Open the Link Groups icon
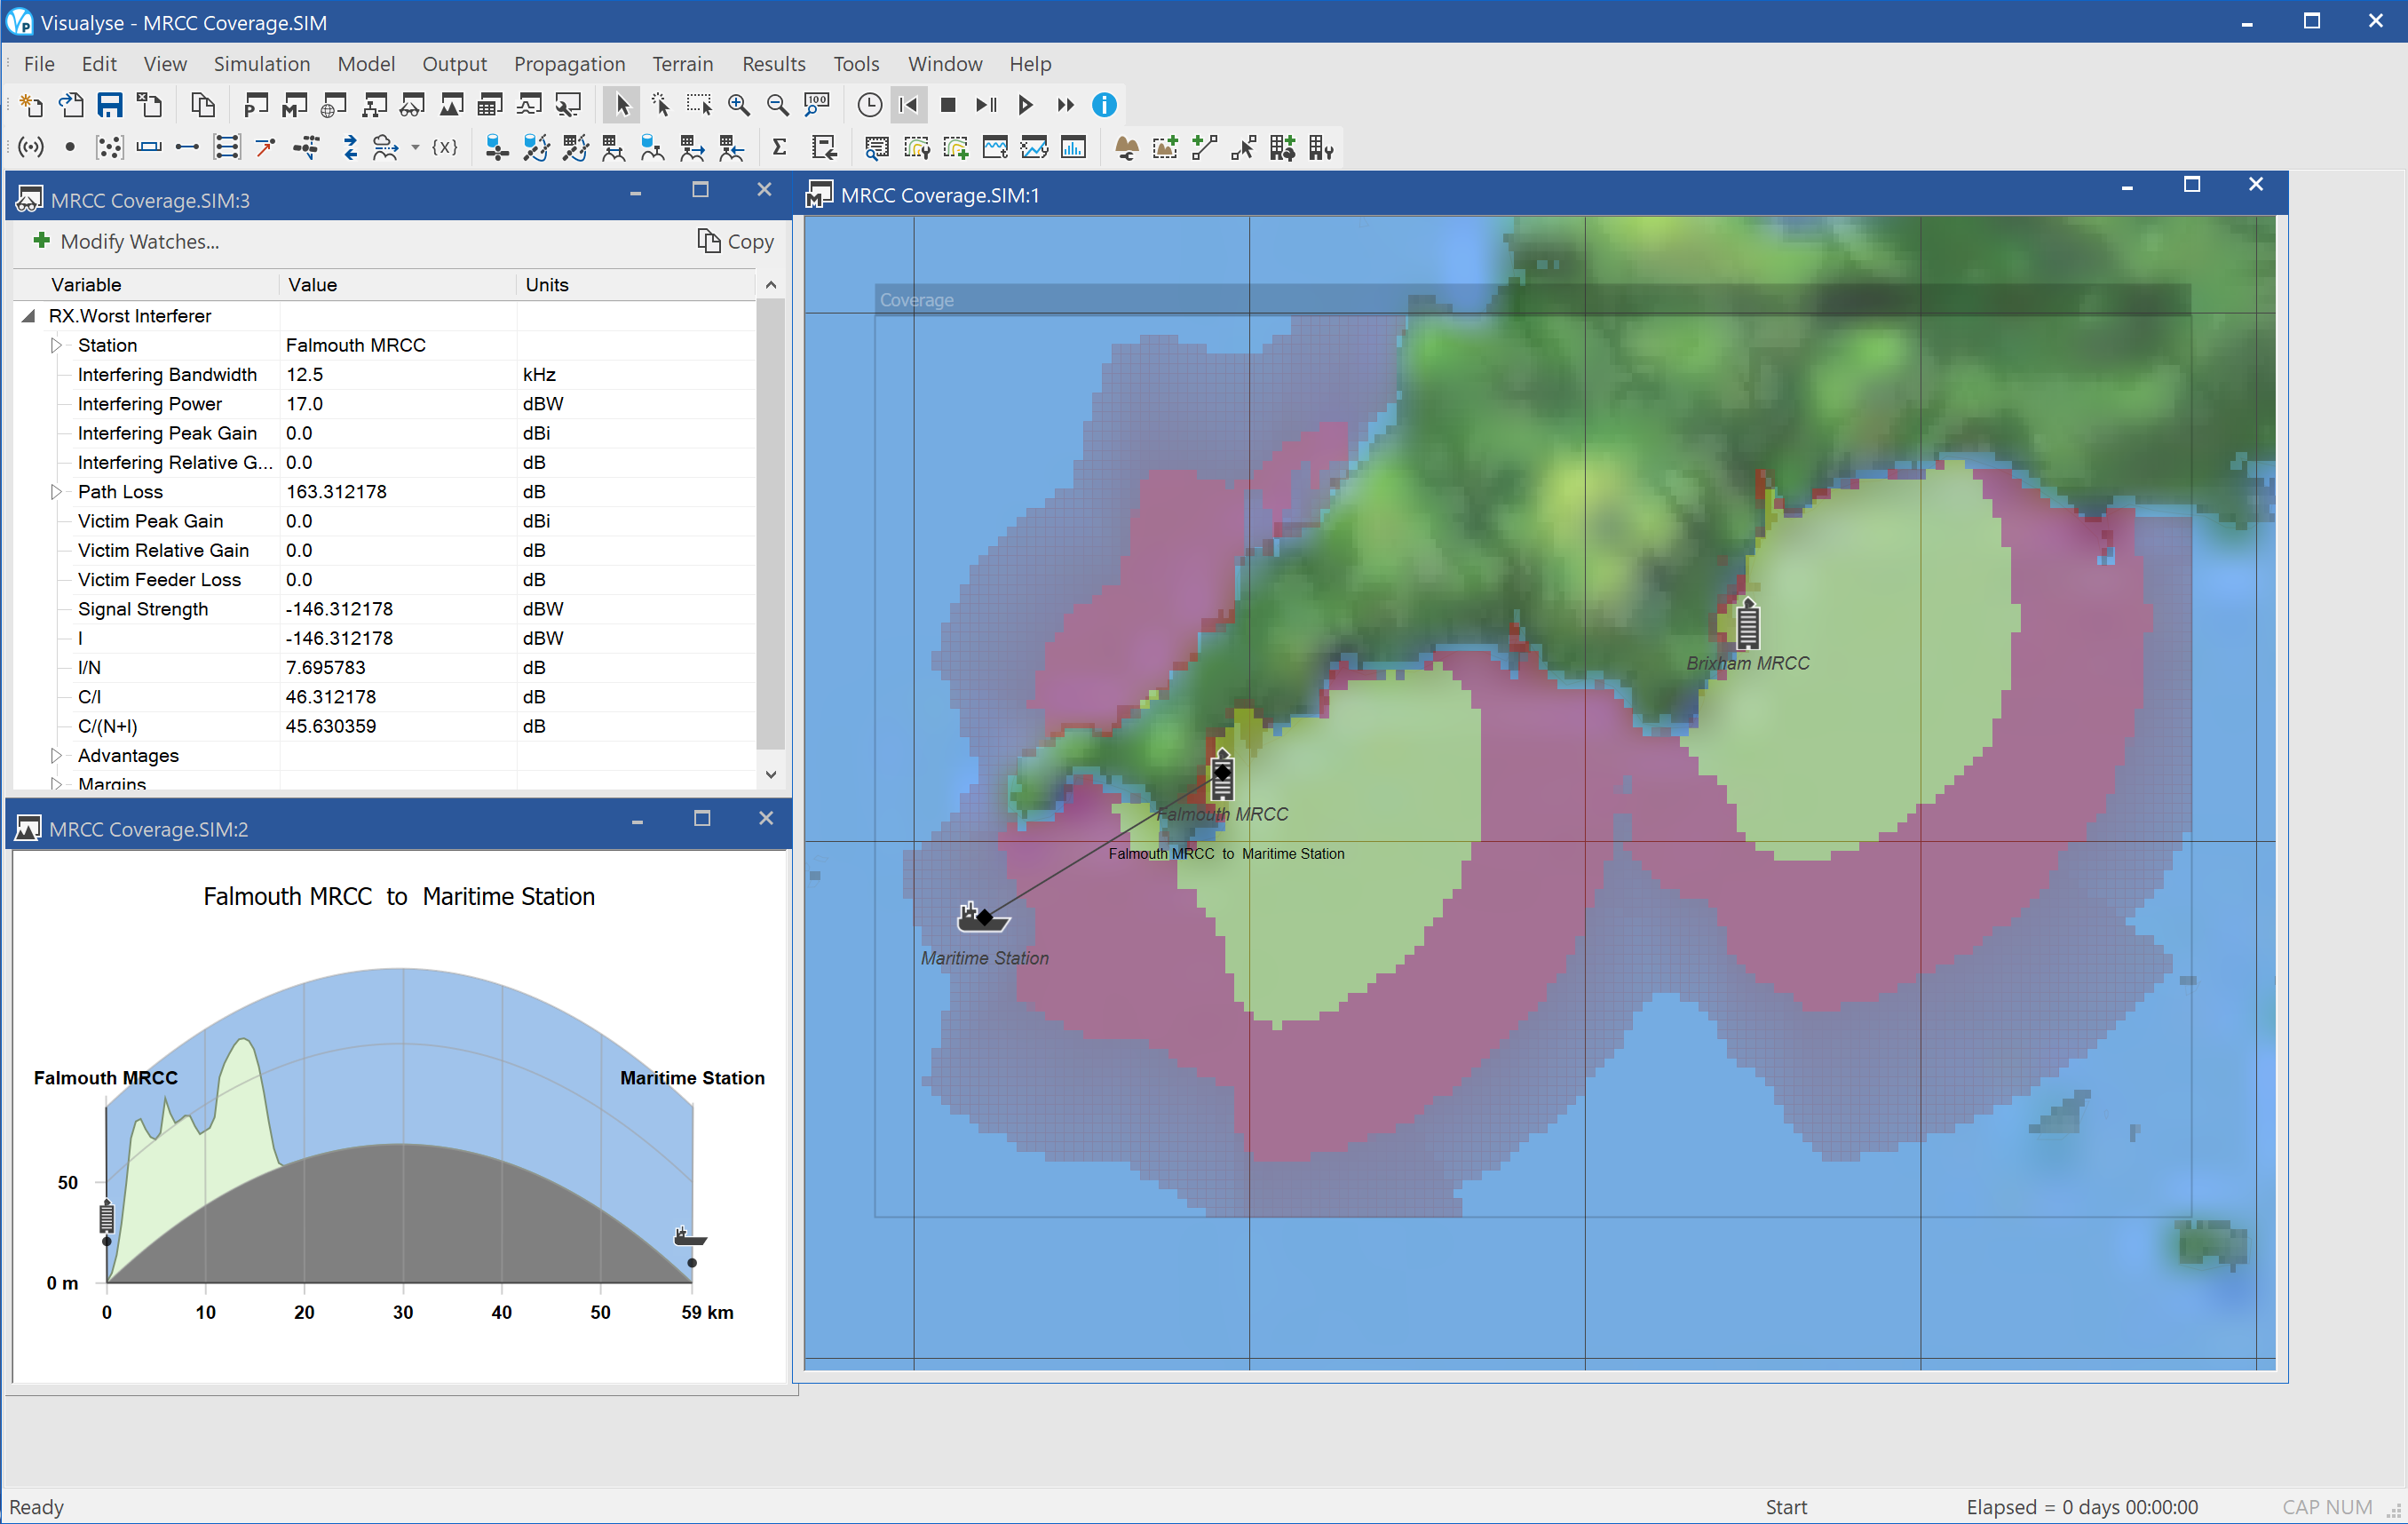This screenshot has height=1524, width=2408. 227,148
